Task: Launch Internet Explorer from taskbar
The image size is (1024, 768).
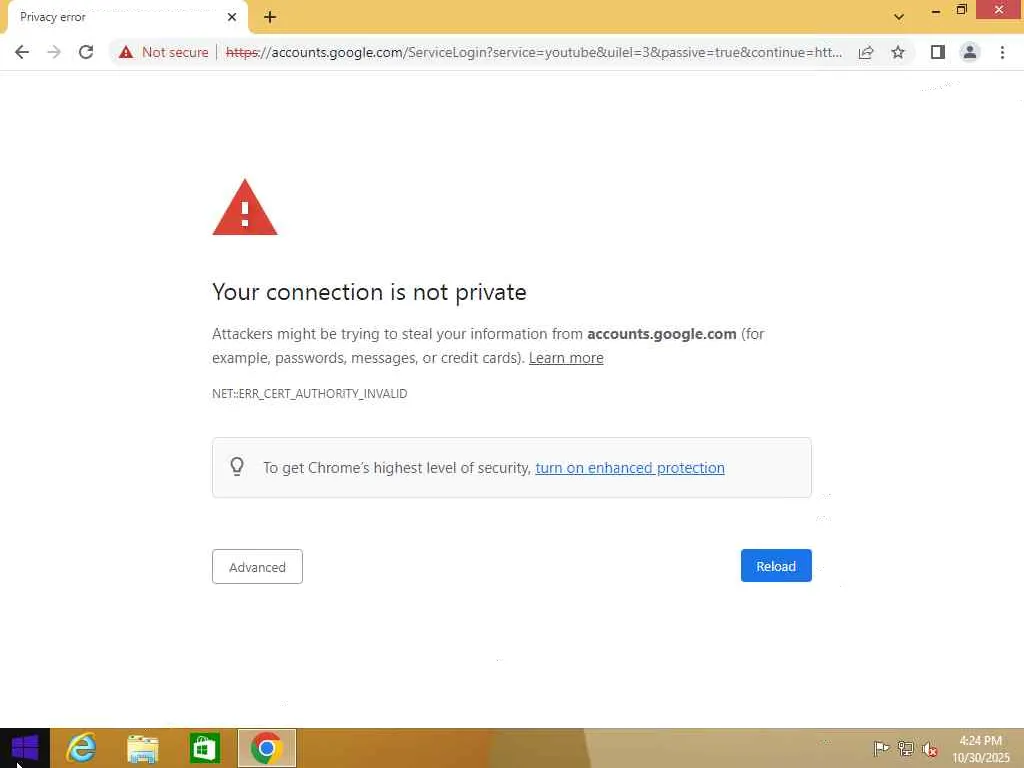Action: pos(82,748)
